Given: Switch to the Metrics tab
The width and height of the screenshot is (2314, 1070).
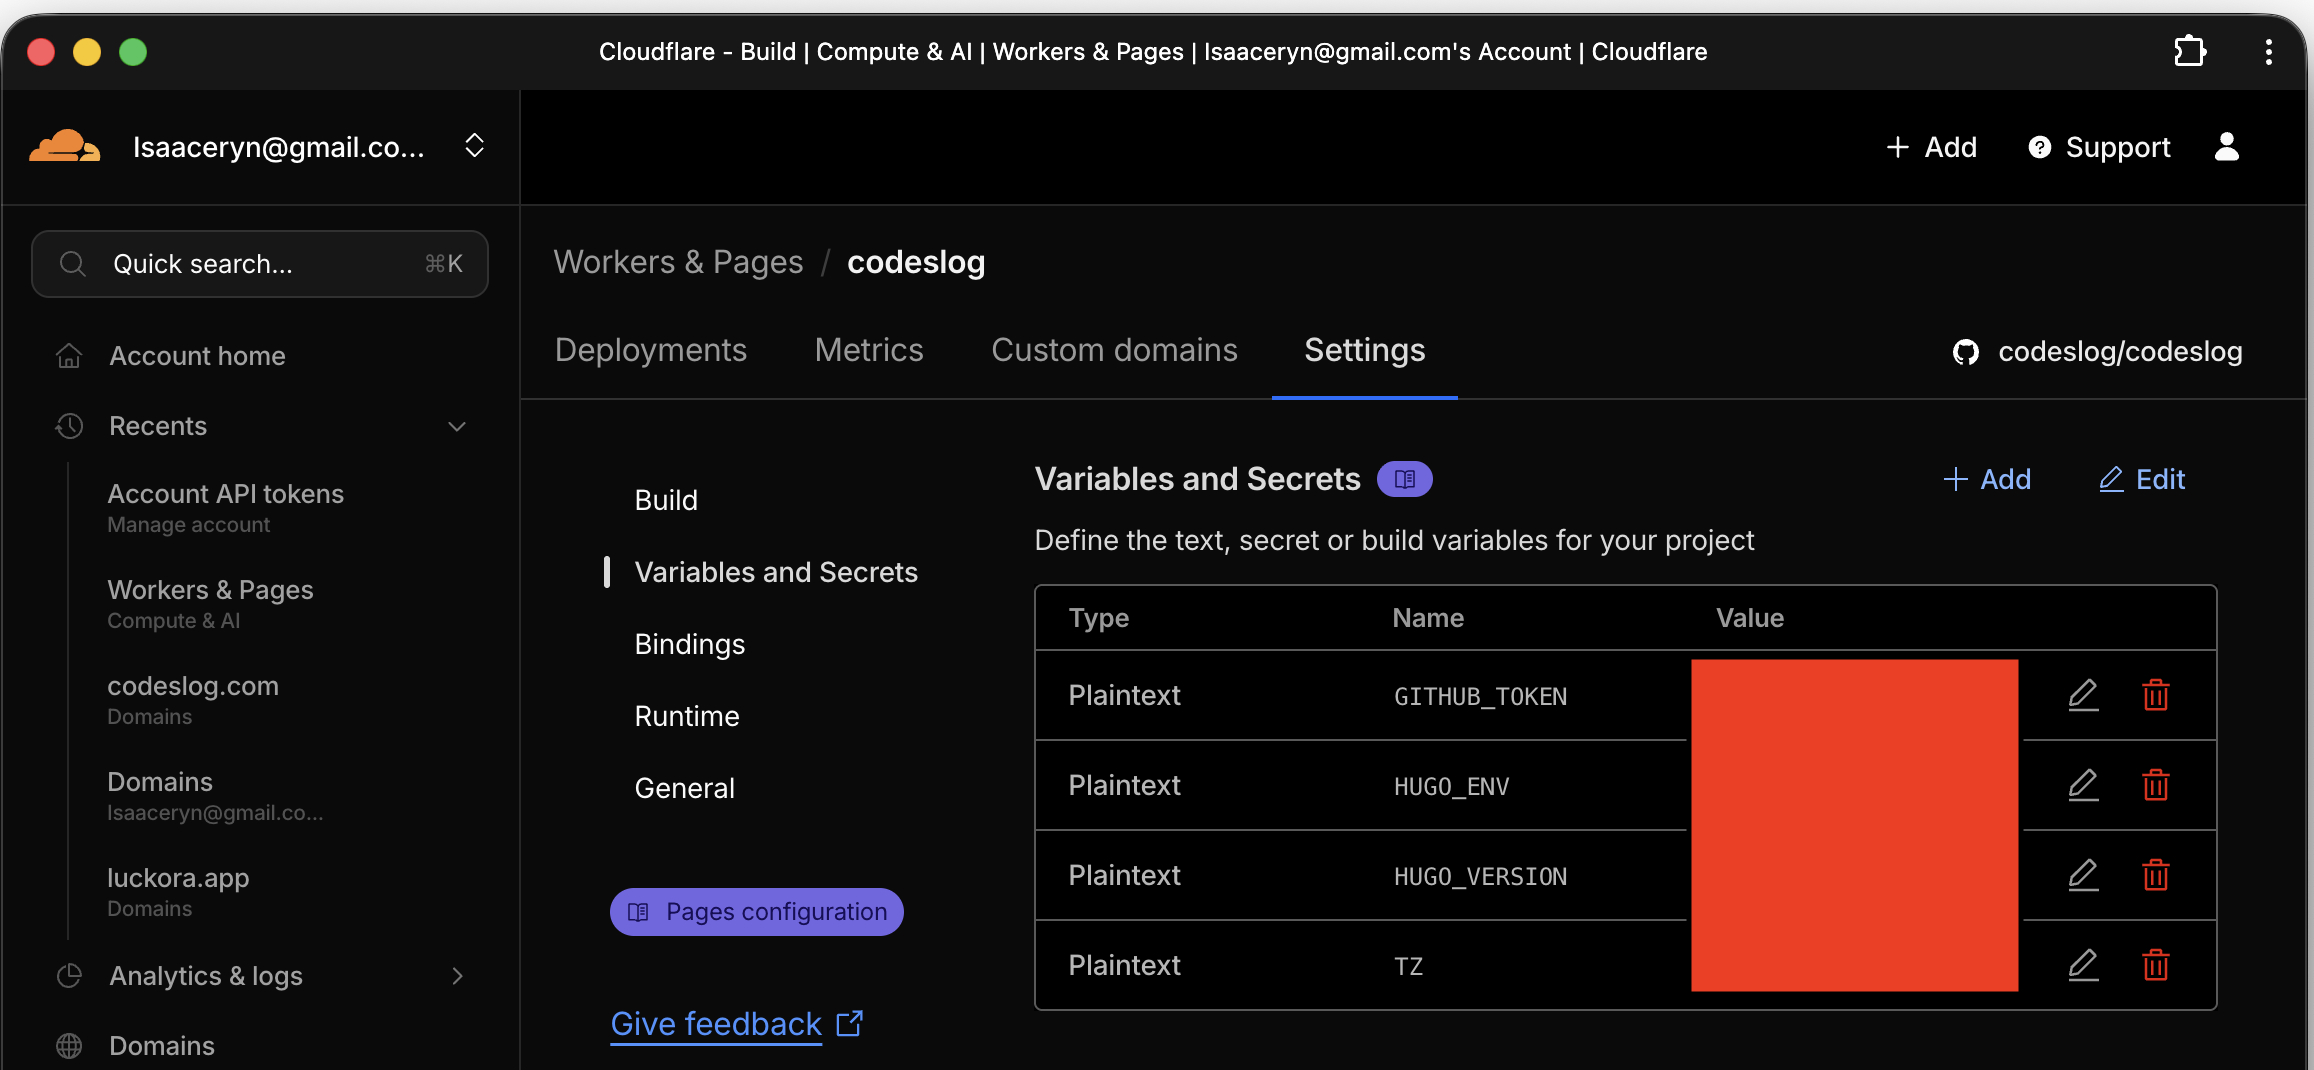Looking at the screenshot, I should [868, 350].
